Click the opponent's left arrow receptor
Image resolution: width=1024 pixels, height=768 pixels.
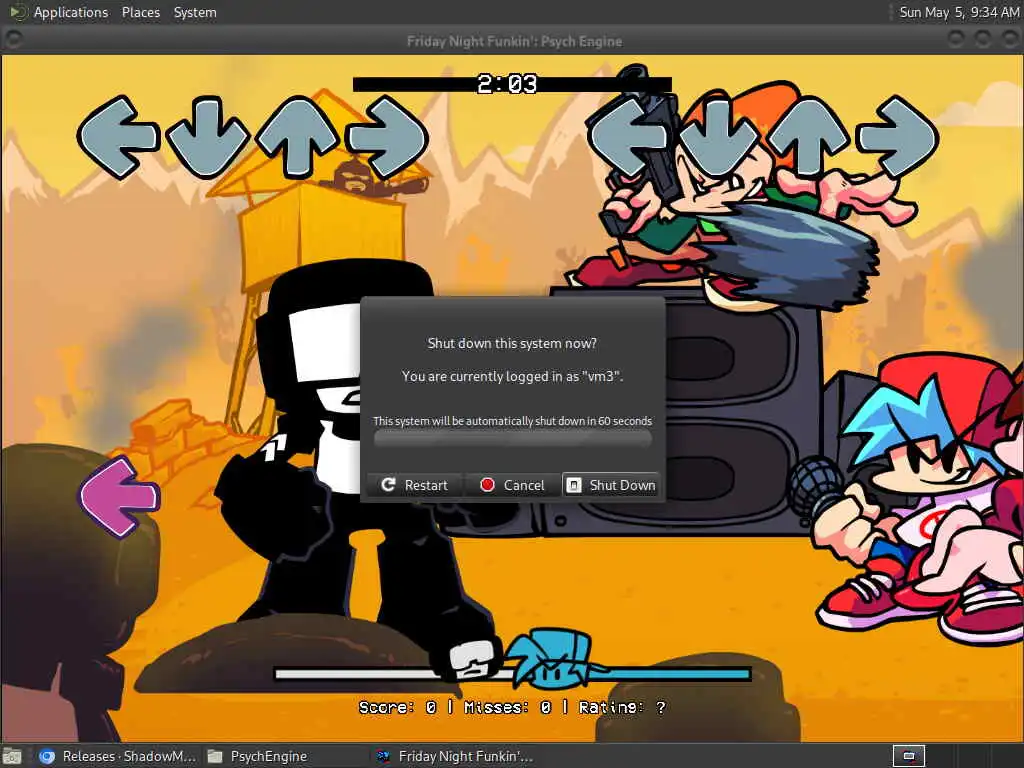[x=118, y=137]
